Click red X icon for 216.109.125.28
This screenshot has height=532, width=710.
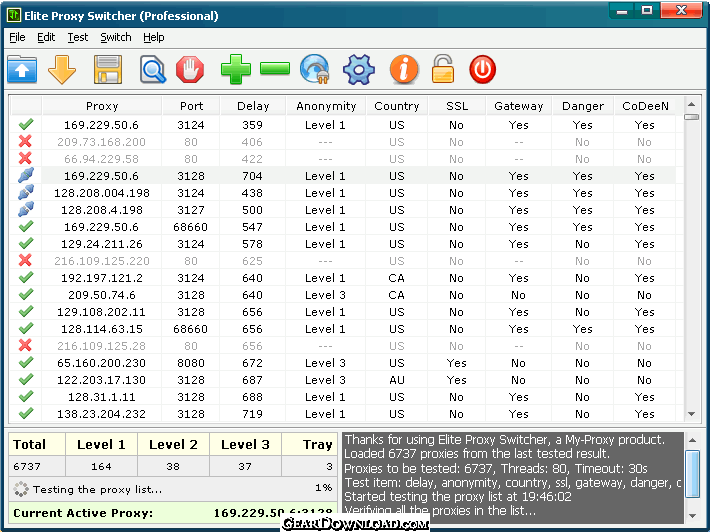[25, 345]
